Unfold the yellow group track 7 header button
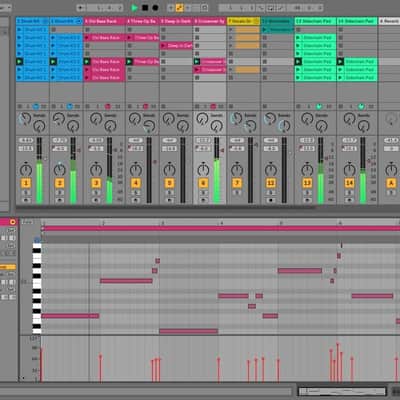 pos(256,21)
